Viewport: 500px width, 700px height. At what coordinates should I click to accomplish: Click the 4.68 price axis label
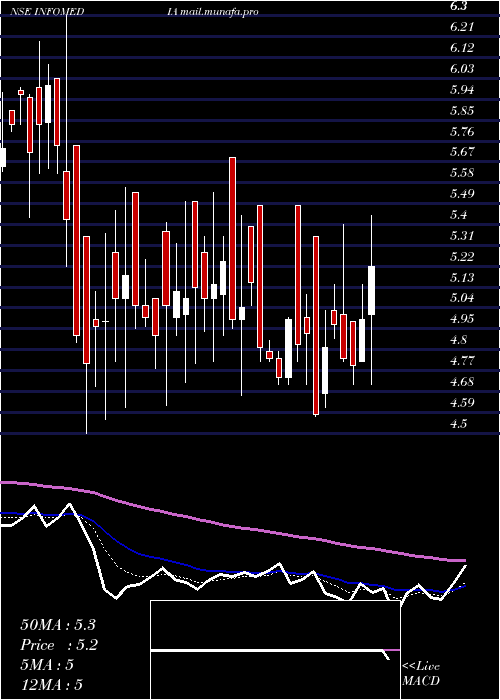462,382
